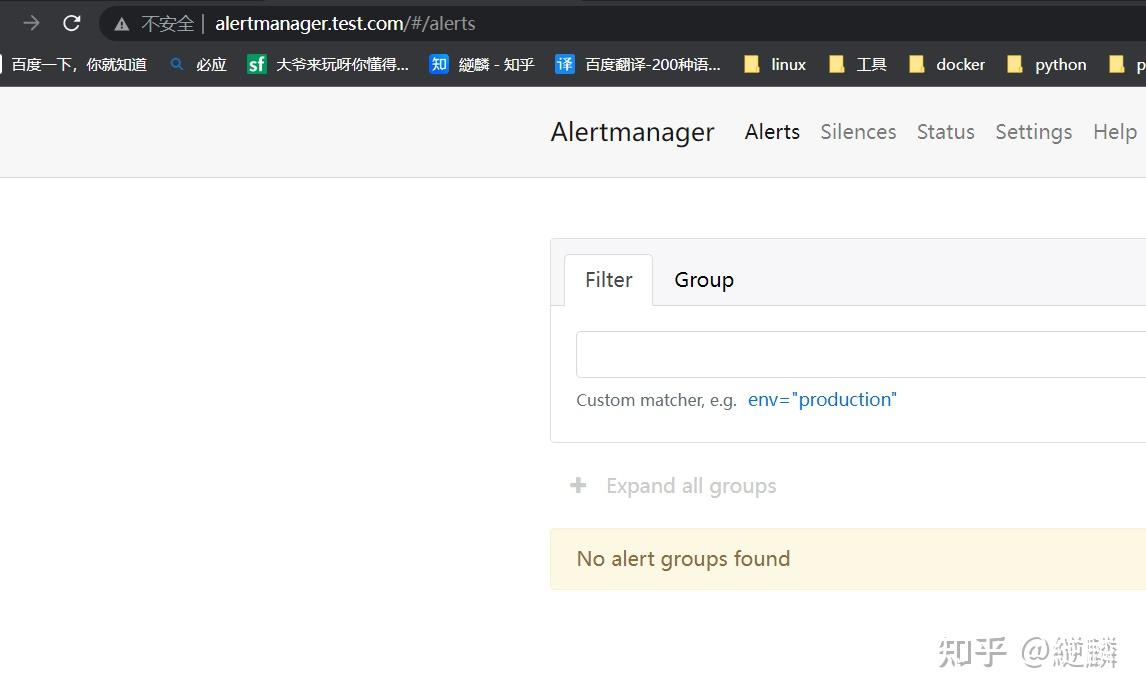This screenshot has width=1146, height=698.
Task: Open the python bookmarks folder
Action: [1046, 64]
